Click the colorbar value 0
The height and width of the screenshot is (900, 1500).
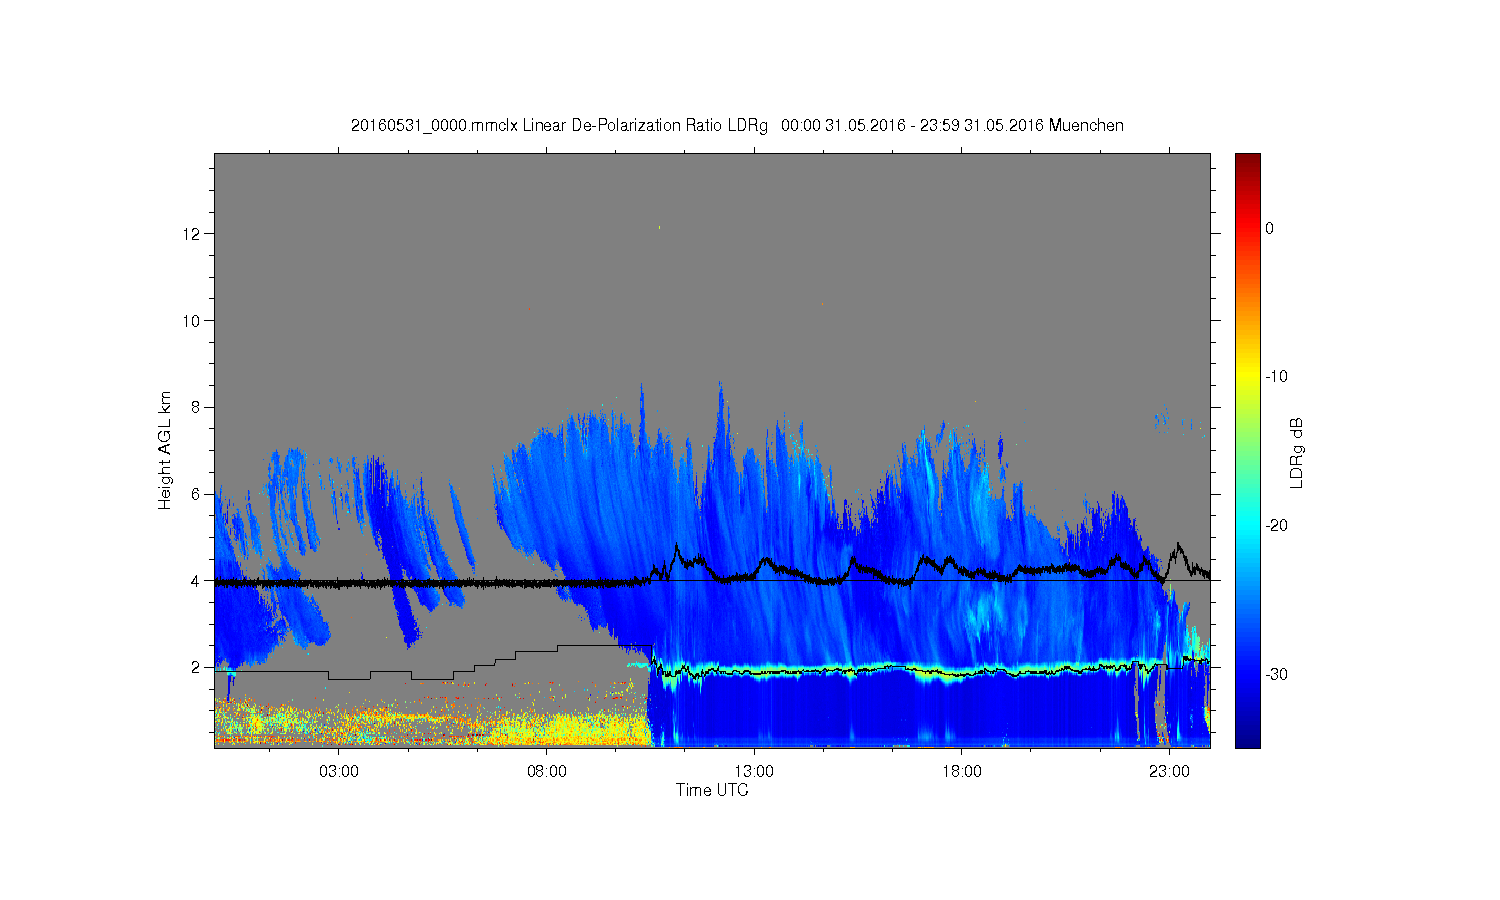(1270, 228)
